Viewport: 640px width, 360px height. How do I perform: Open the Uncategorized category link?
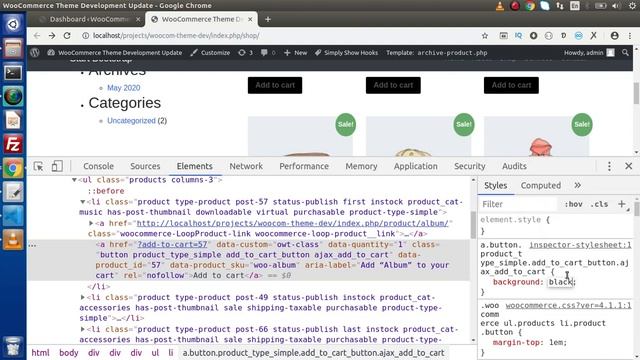[x=131, y=121]
